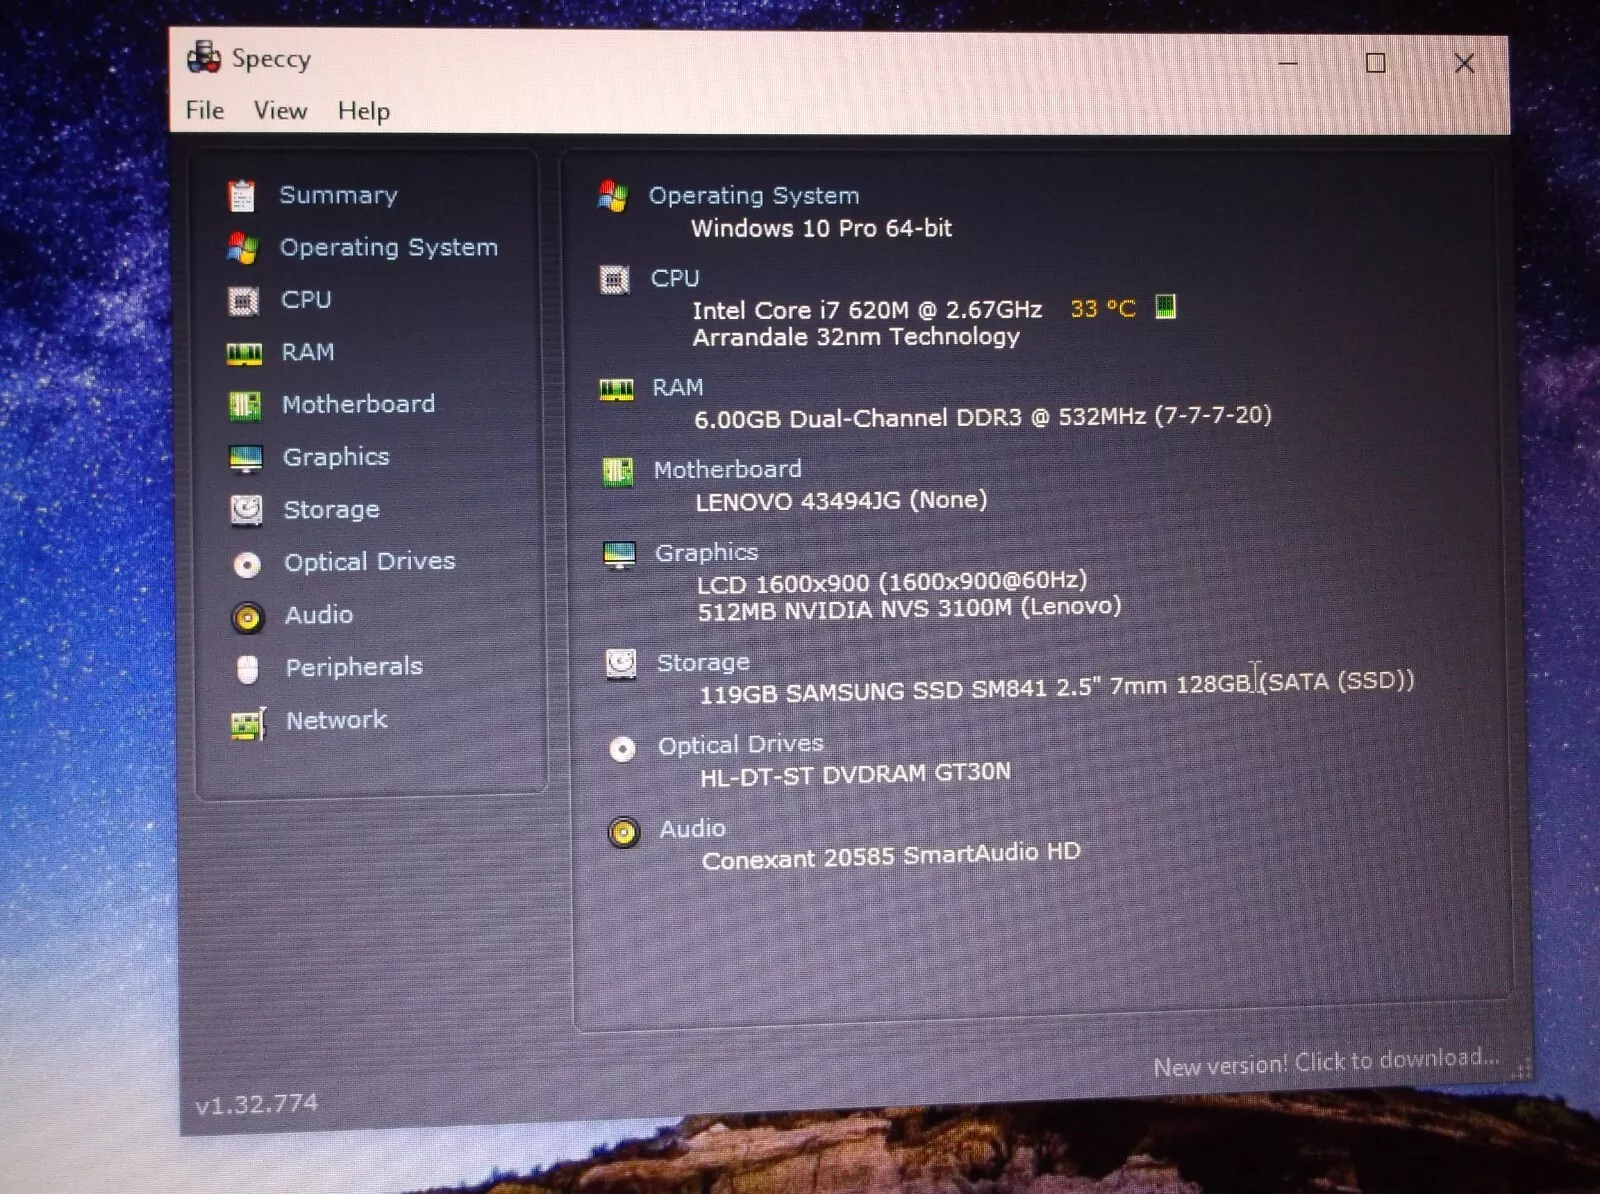Click the Graphics monitor icon in summary panel
Image resolution: width=1600 pixels, height=1194 pixels.
pyautogui.click(x=619, y=554)
